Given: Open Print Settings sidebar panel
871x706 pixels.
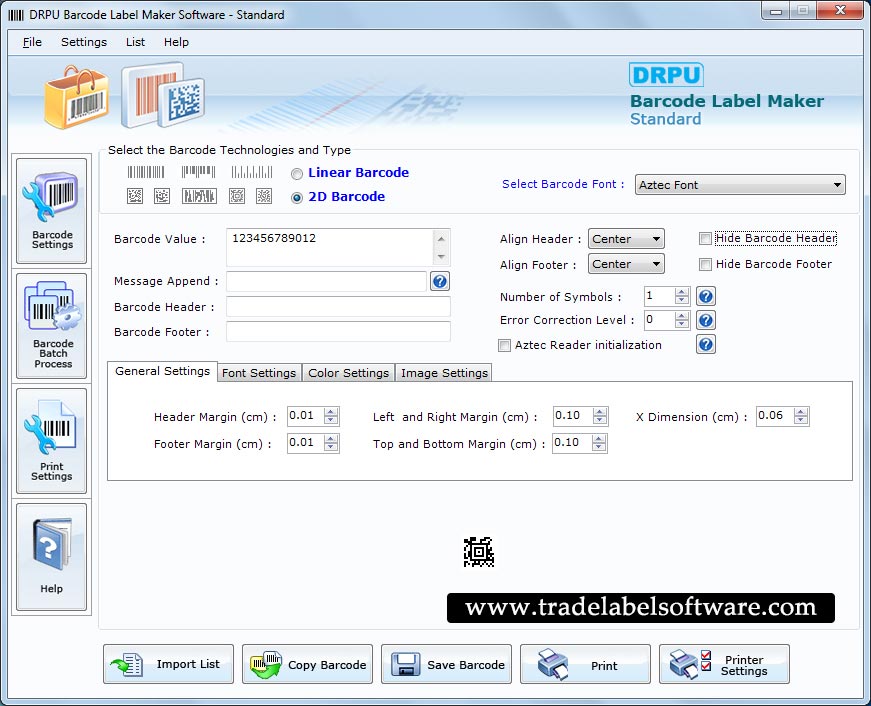Looking at the screenshot, I should click(52, 440).
